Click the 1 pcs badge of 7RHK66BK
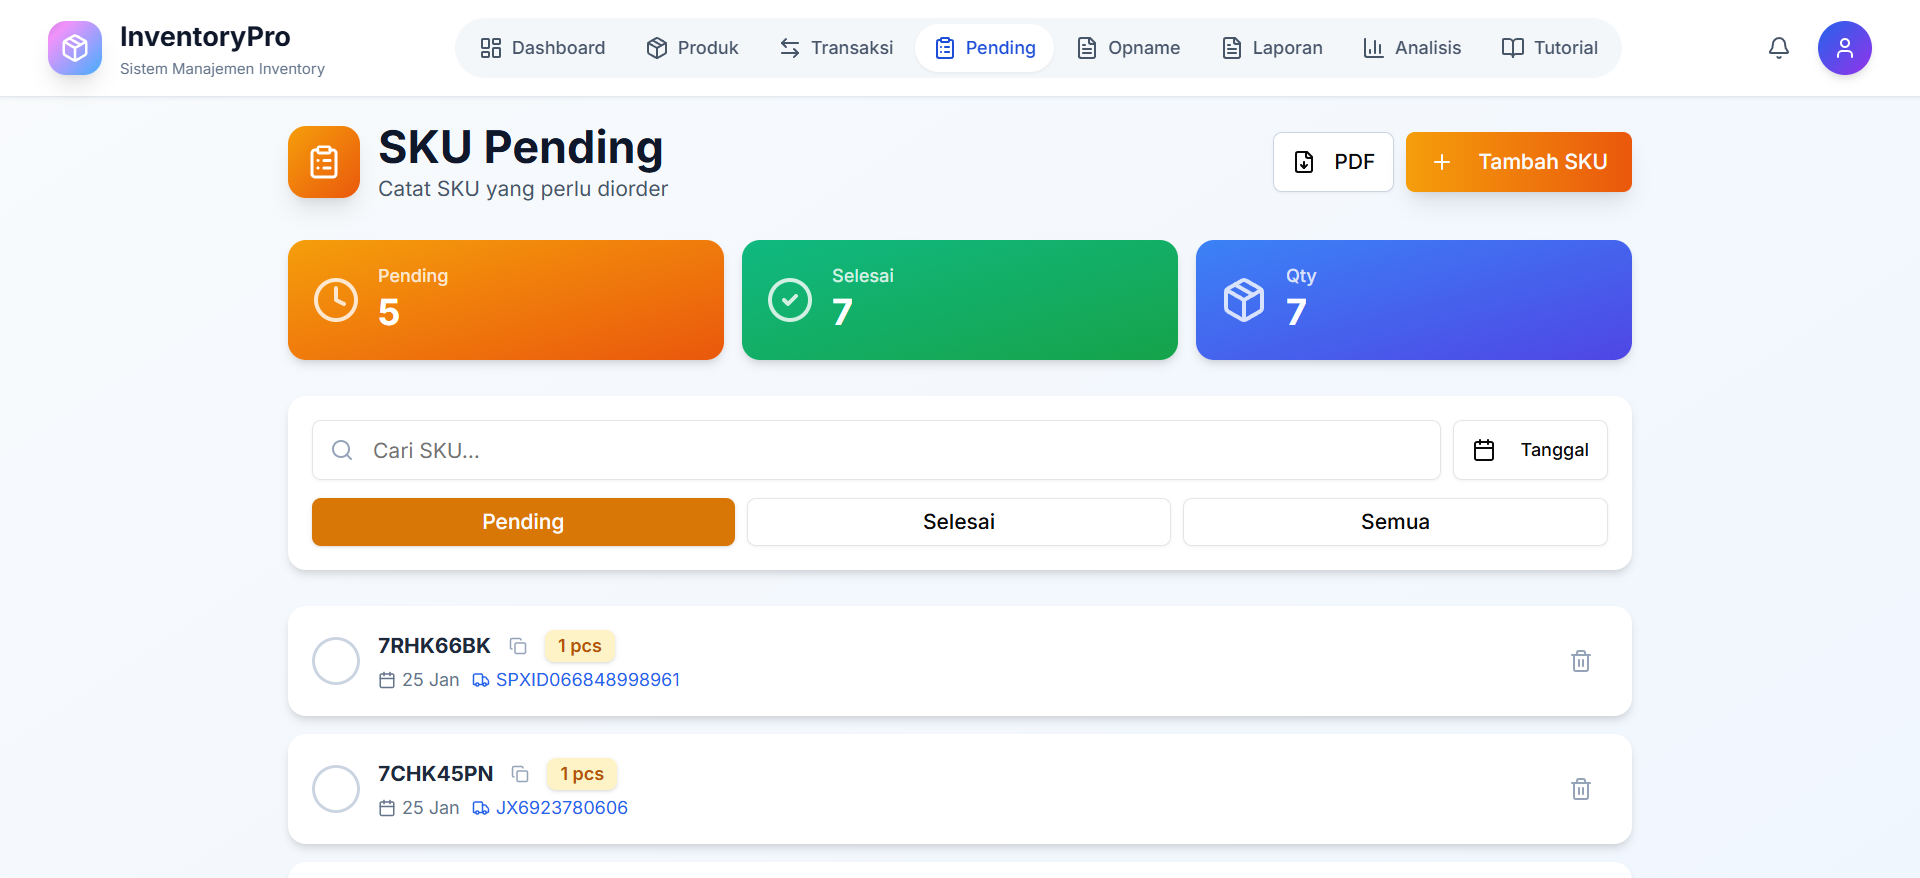Image resolution: width=1920 pixels, height=878 pixels. point(580,646)
